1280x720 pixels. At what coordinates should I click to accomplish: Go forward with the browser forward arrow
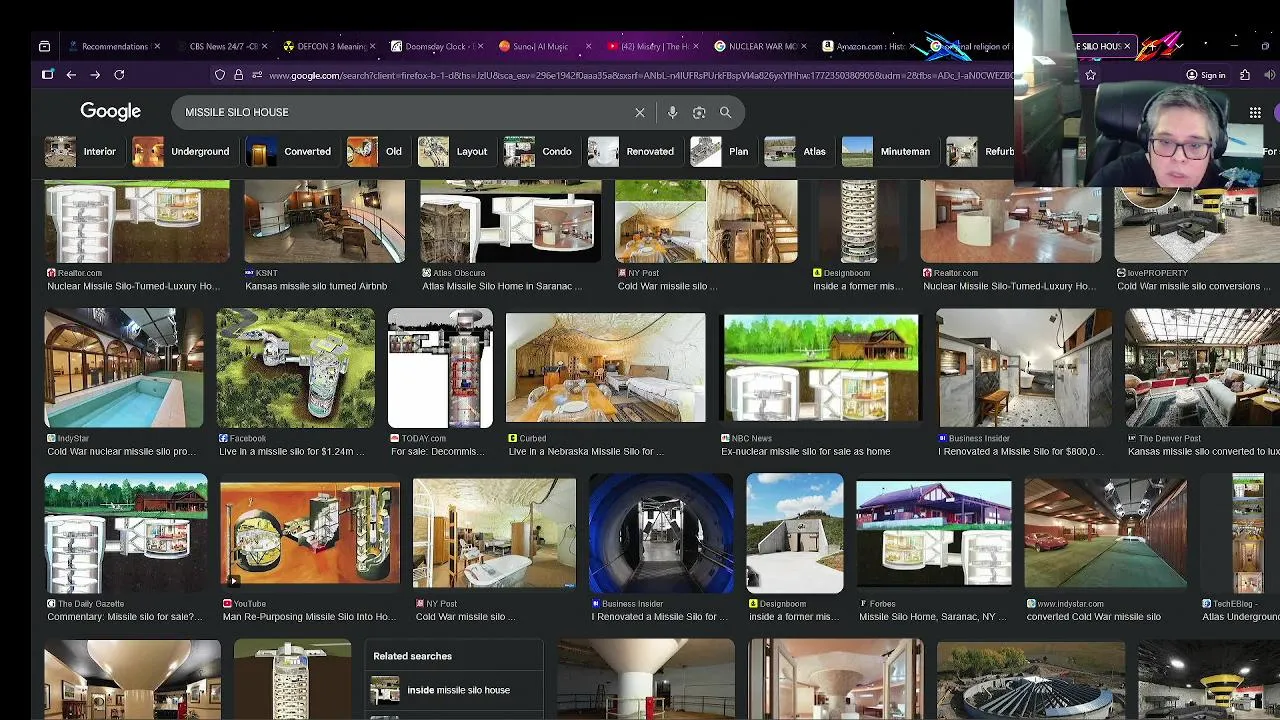[x=95, y=75]
